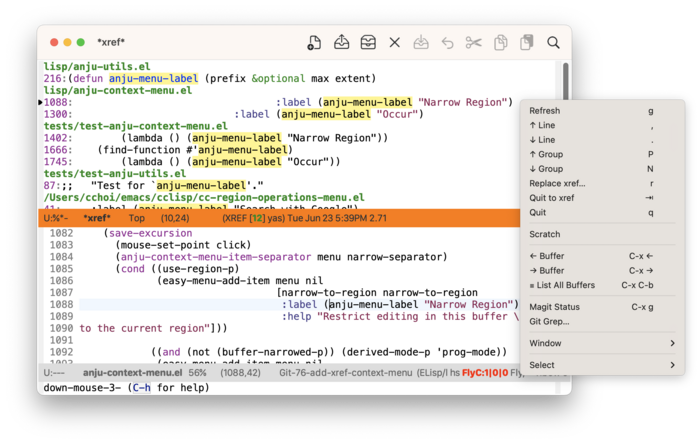This screenshot has width=700, height=444.
Task: Click the C-h help key in minibuffer
Action: coord(142,388)
